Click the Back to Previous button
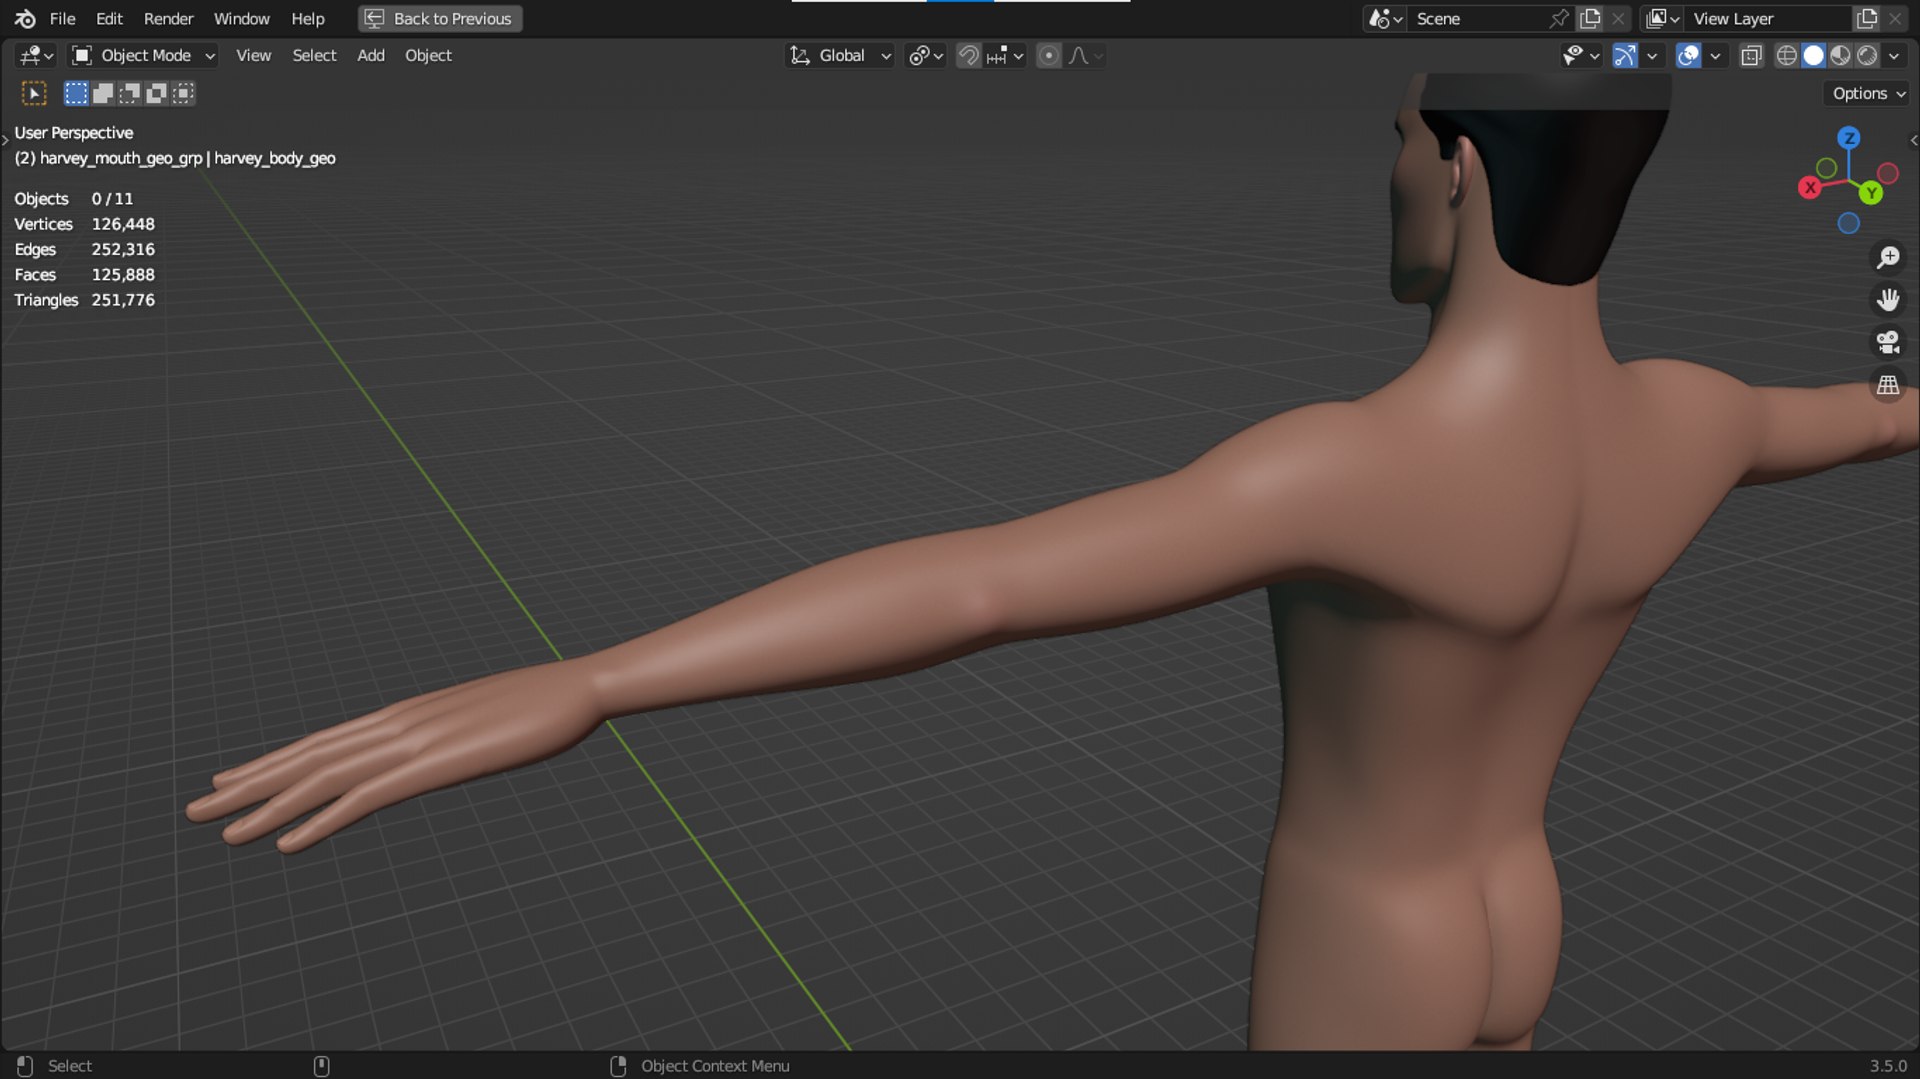 pos(440,18)
